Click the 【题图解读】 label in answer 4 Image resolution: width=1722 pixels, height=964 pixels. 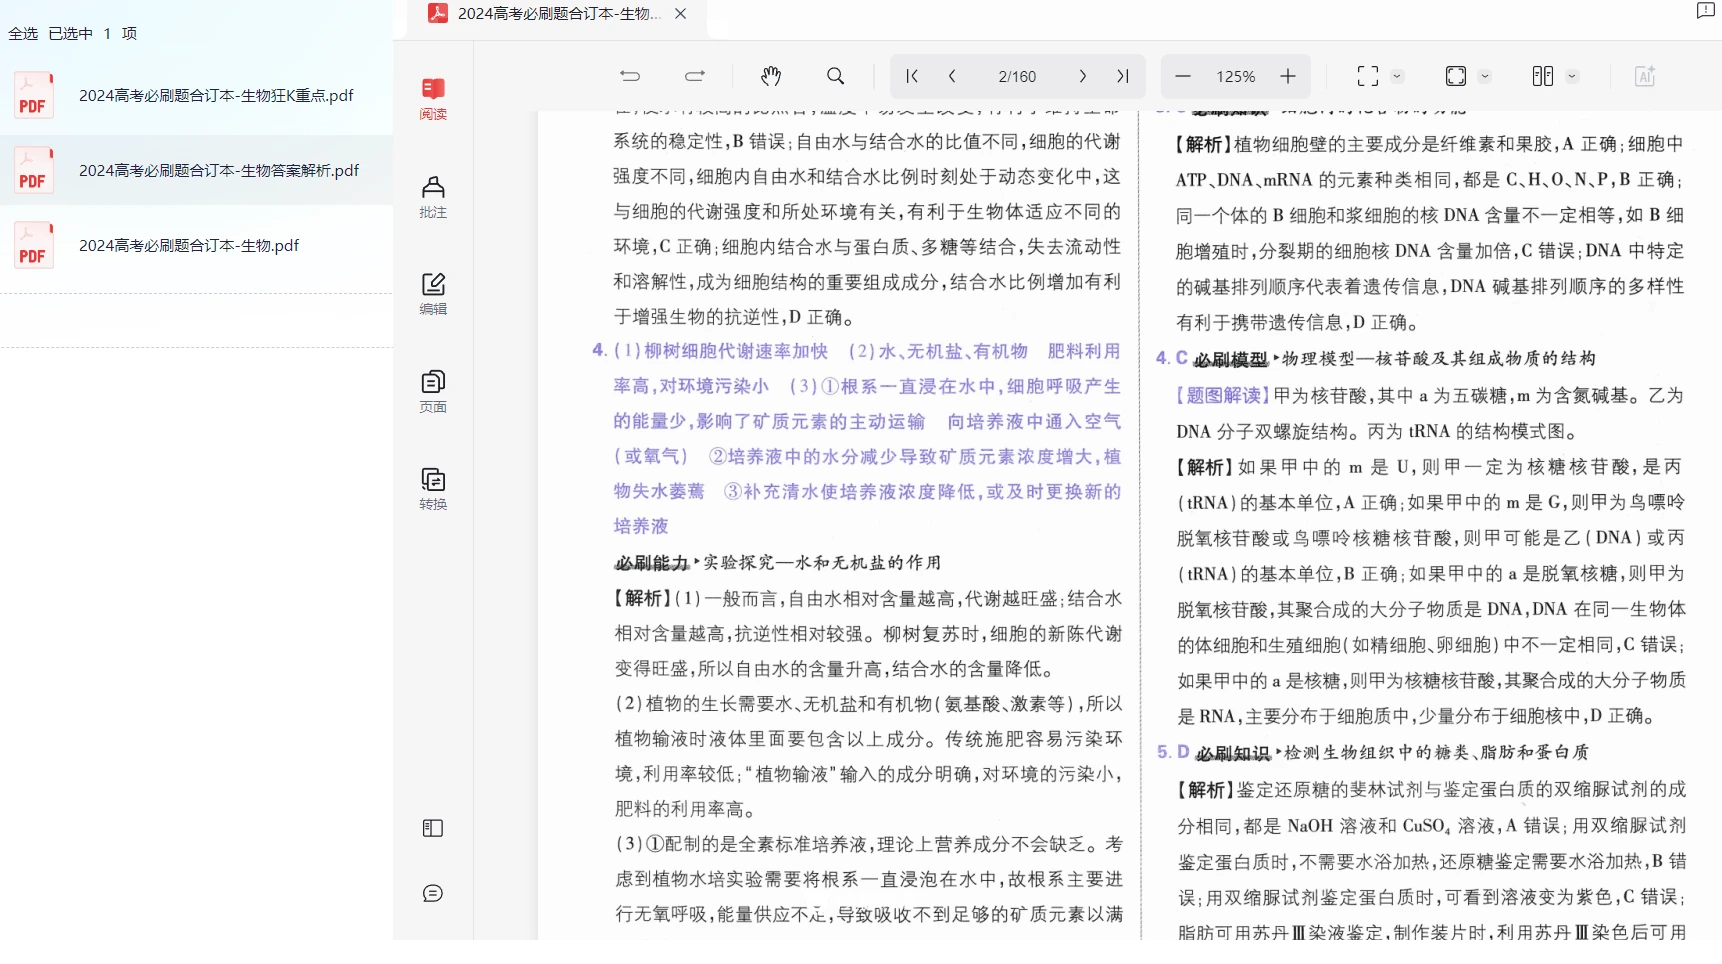[1223, 395]
